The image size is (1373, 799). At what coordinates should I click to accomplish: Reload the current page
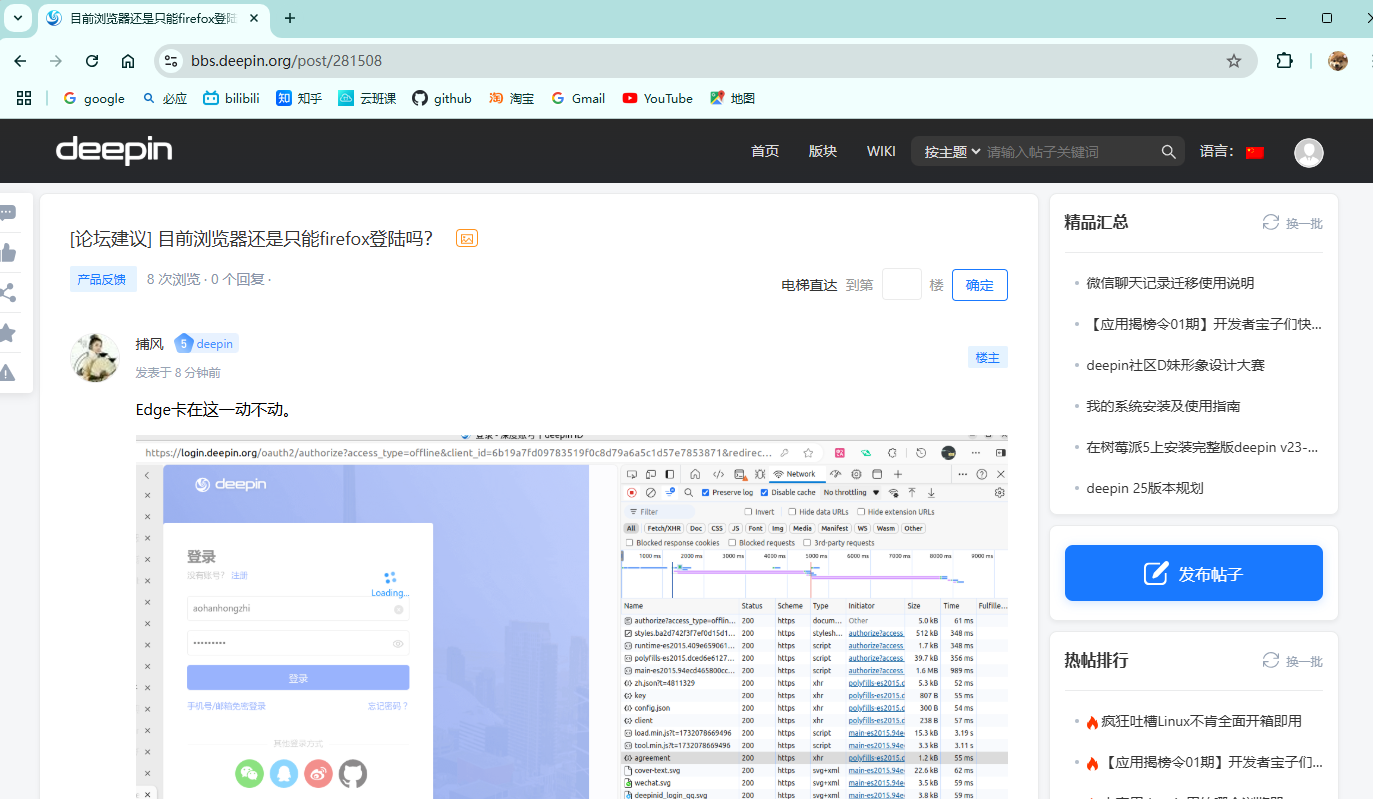pos(92,61)
